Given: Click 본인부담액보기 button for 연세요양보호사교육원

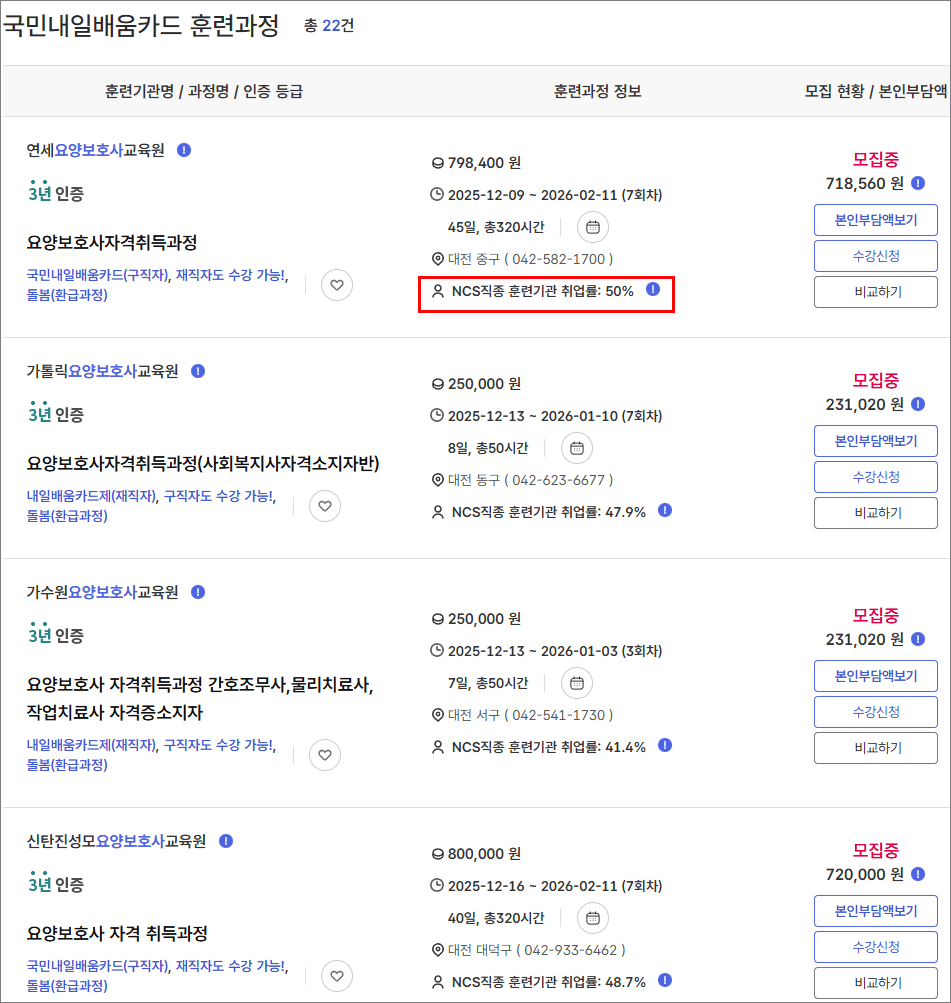Looking at the screenshot, I should coord(876,219).
